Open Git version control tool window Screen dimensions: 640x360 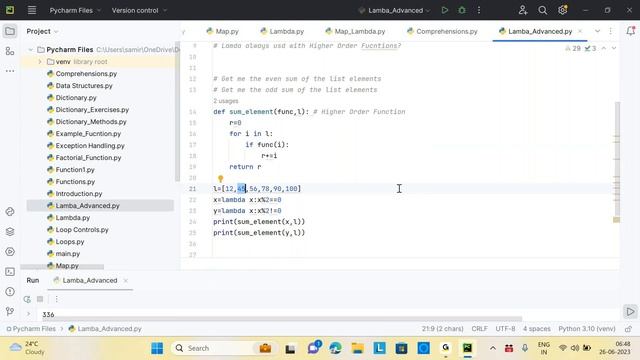[x=10, y=311]
